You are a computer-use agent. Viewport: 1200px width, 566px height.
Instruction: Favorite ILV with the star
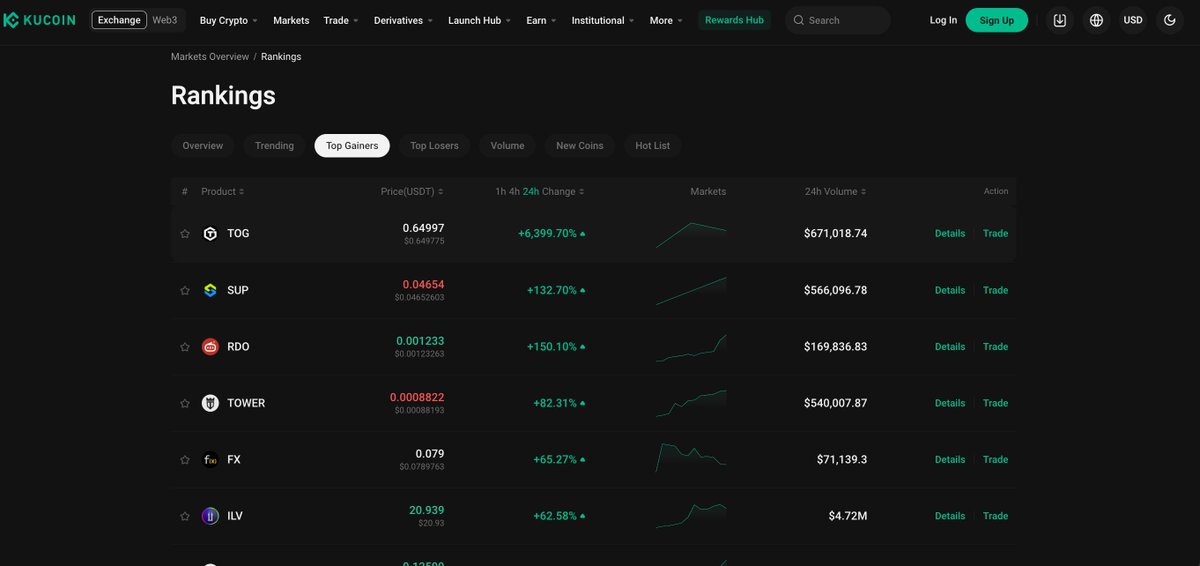185,516
